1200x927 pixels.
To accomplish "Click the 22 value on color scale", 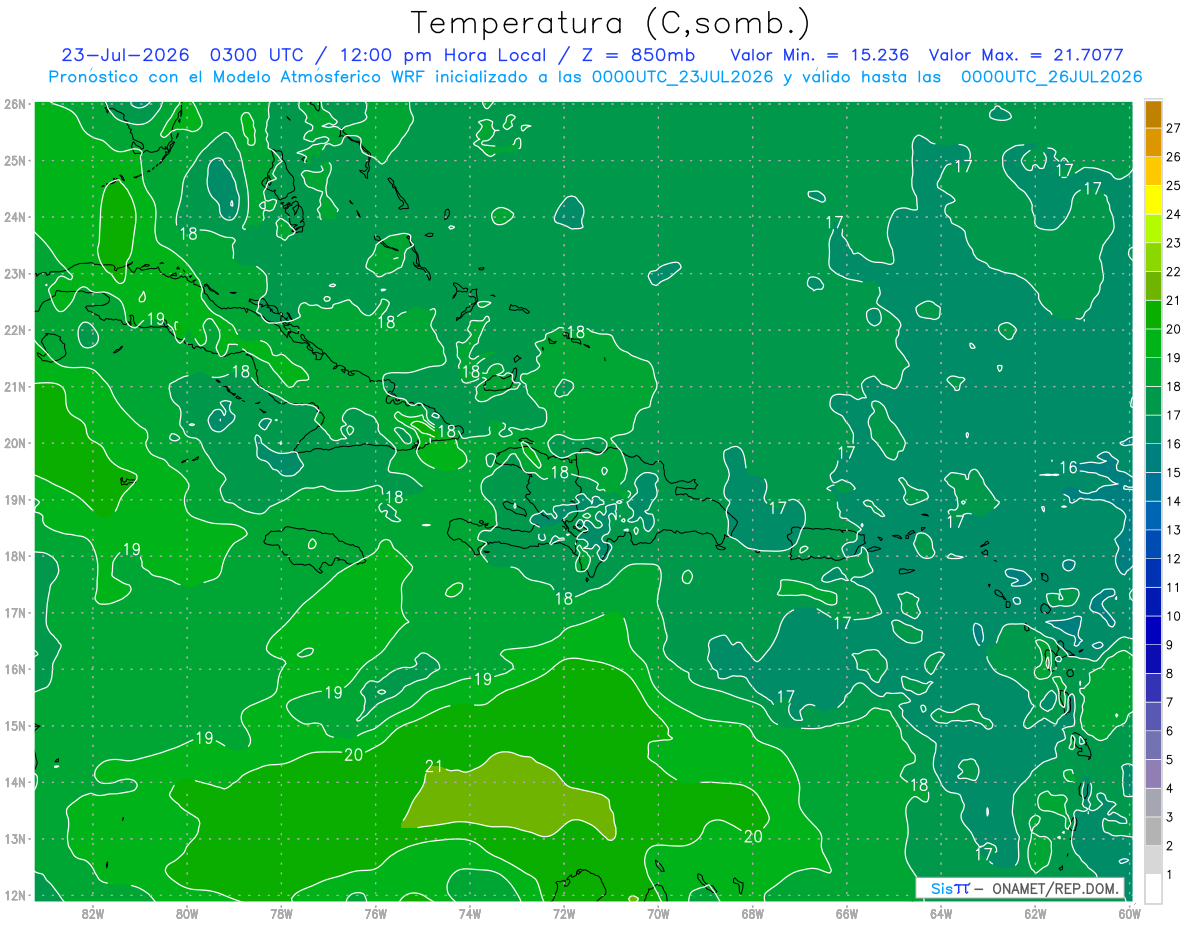I will 1173,271.
